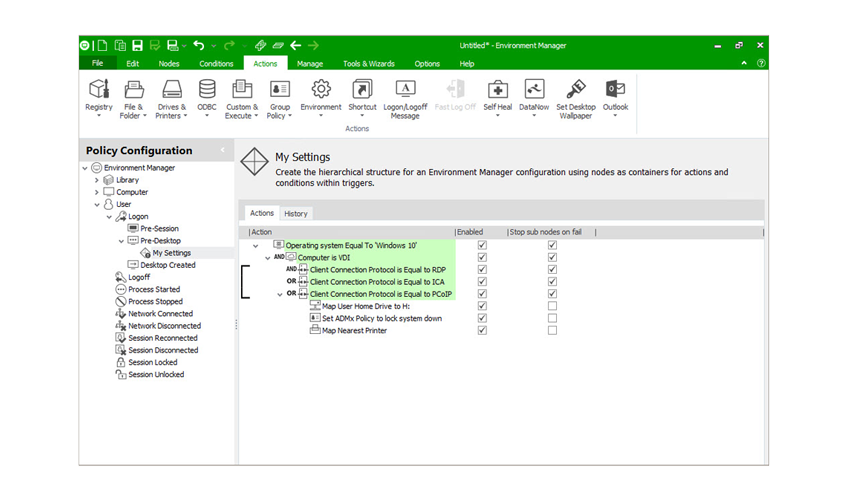The width and height of the screenshot is (847, 500).
Task: Open the Shortcut action tool
Action: [x=362, y=92]
